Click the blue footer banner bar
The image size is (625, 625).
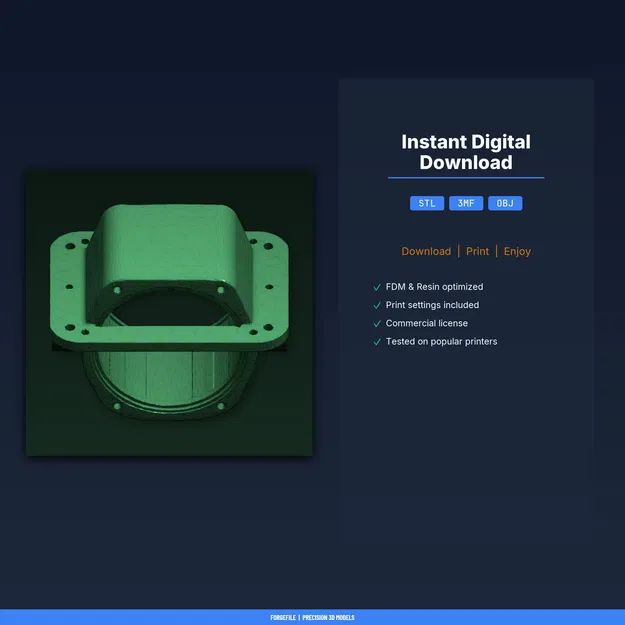pos(312,617)
